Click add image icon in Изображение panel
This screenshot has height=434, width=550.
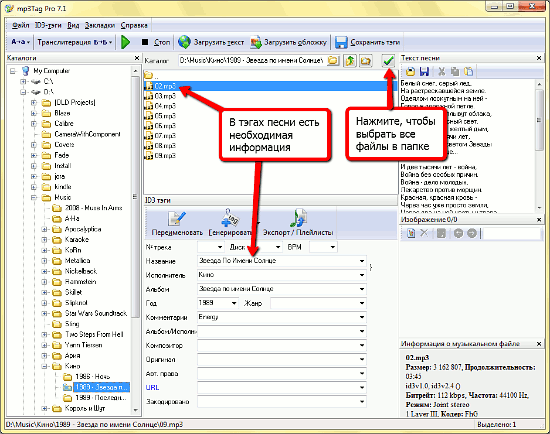coord(411,233)
